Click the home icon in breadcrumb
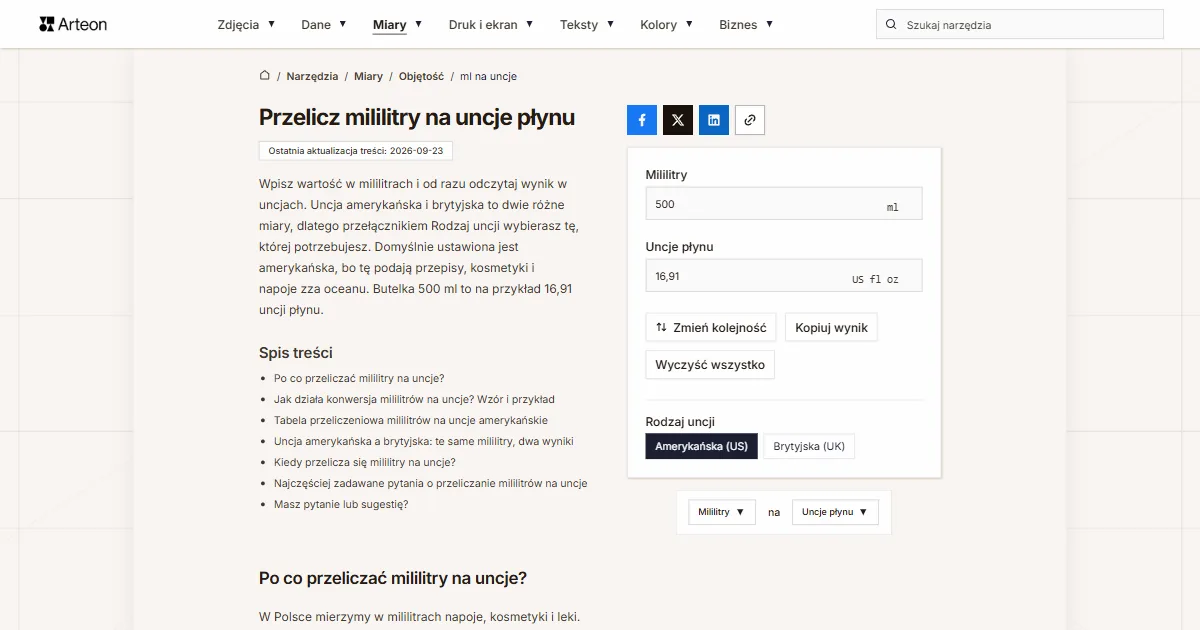The width and height of the screenshot is (1200, 630). tap(265, 76)
